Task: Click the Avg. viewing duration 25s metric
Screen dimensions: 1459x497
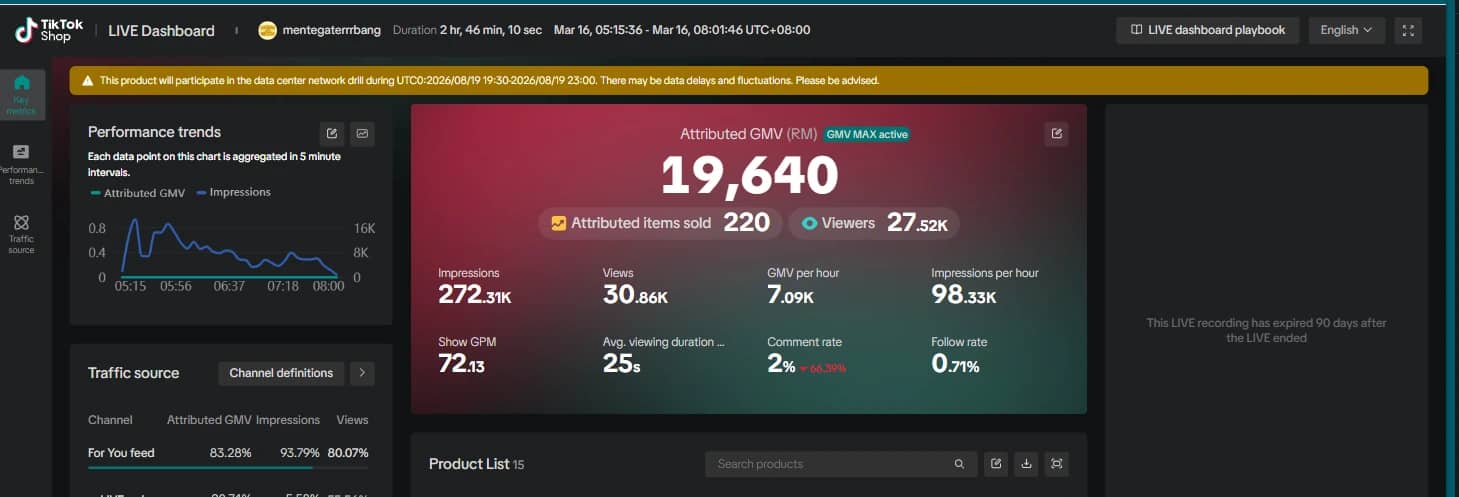Action: [664, 355]
